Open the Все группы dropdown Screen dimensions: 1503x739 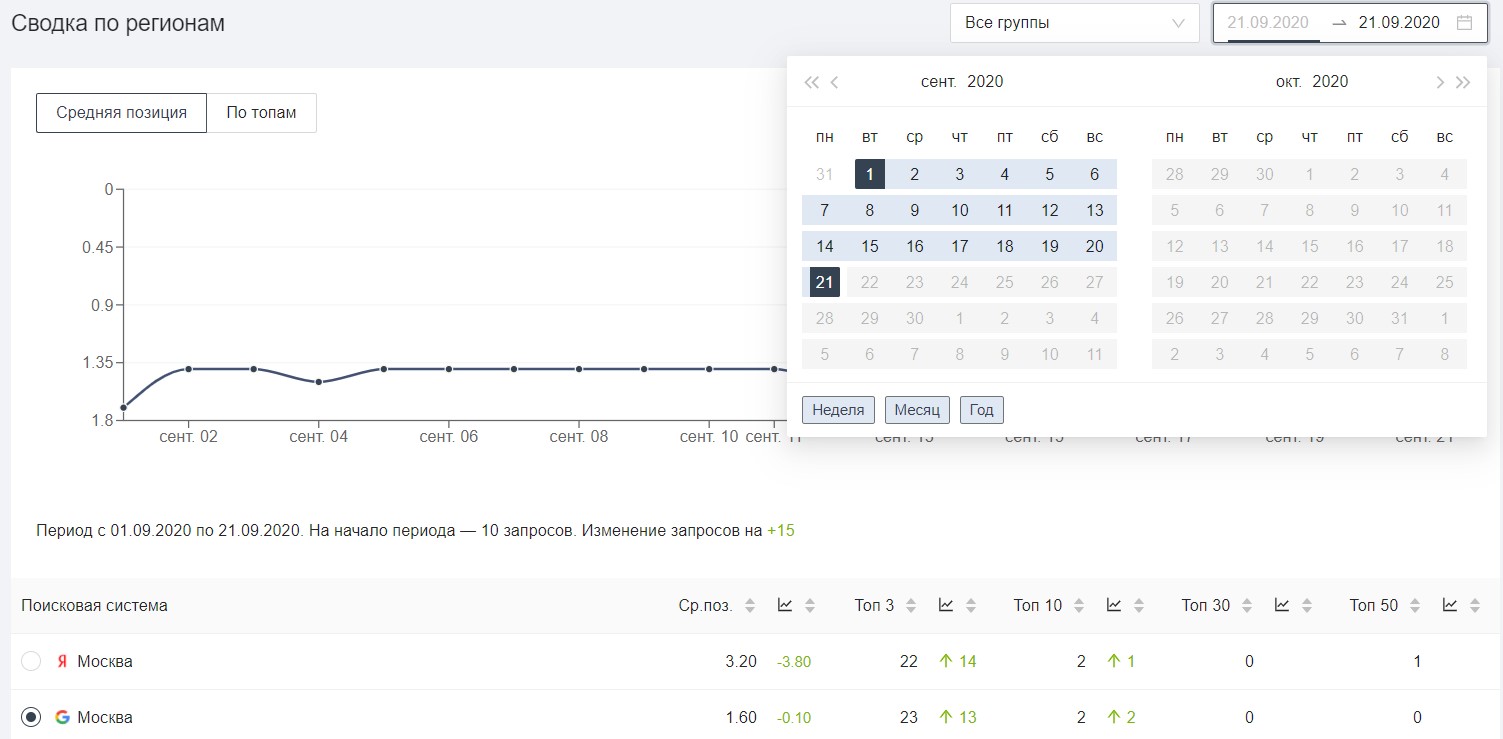[x=1074, y=23]
